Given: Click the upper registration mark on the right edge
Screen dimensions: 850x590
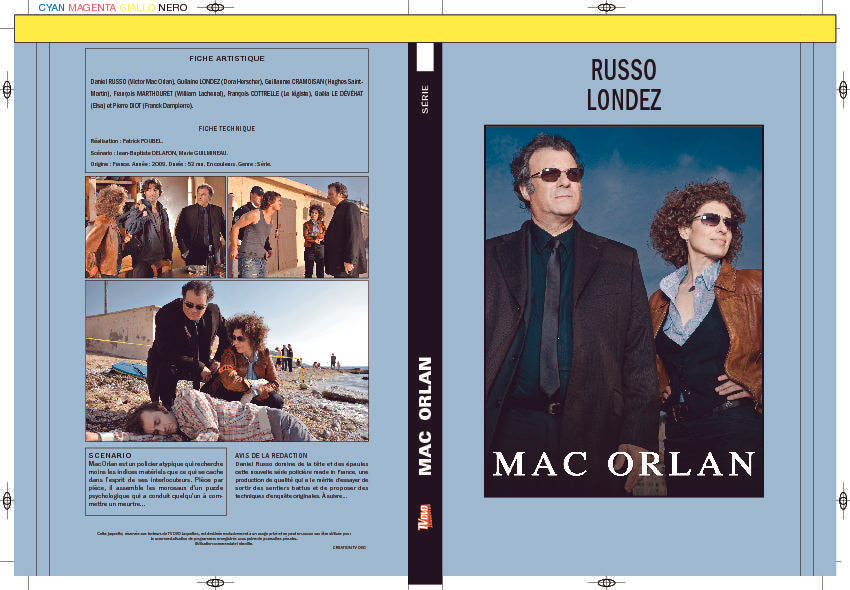Looking at the screenshot, I should pyautogui.click(x=843, y=89).
